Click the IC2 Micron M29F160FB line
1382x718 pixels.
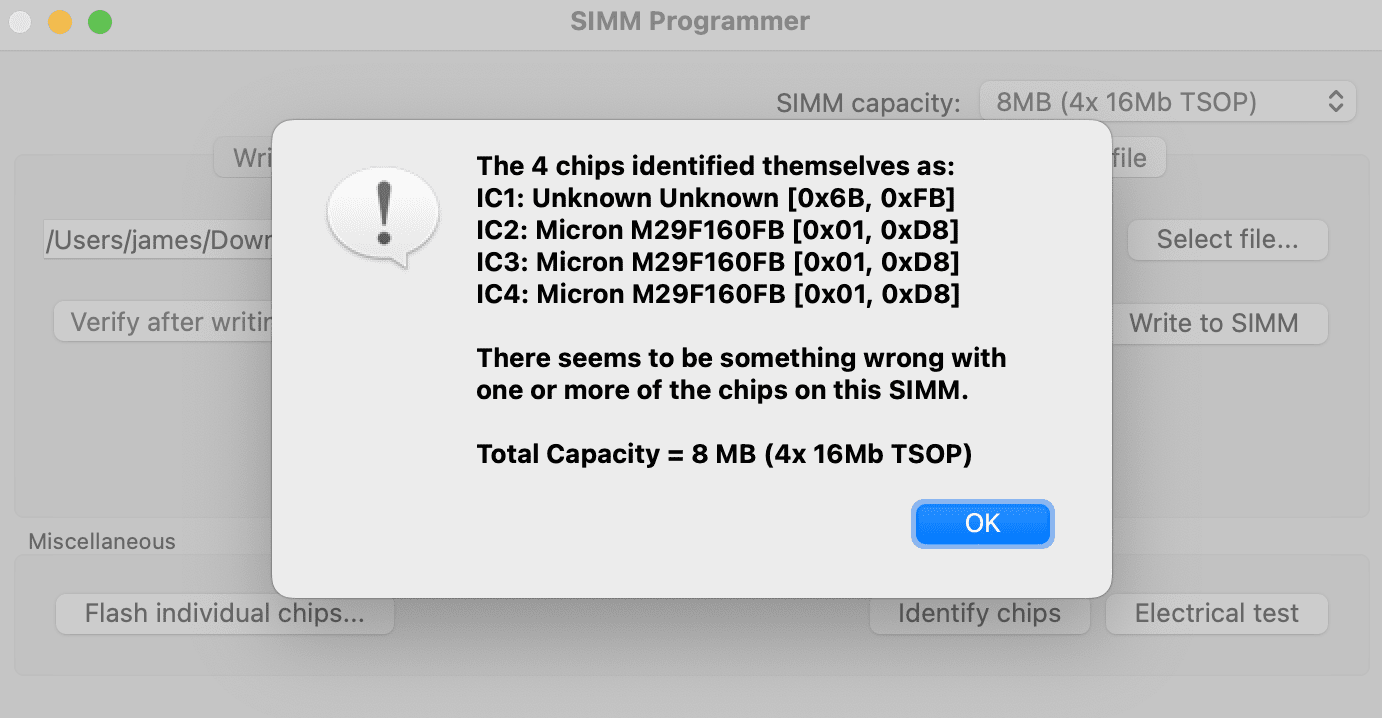pos(718,230)
